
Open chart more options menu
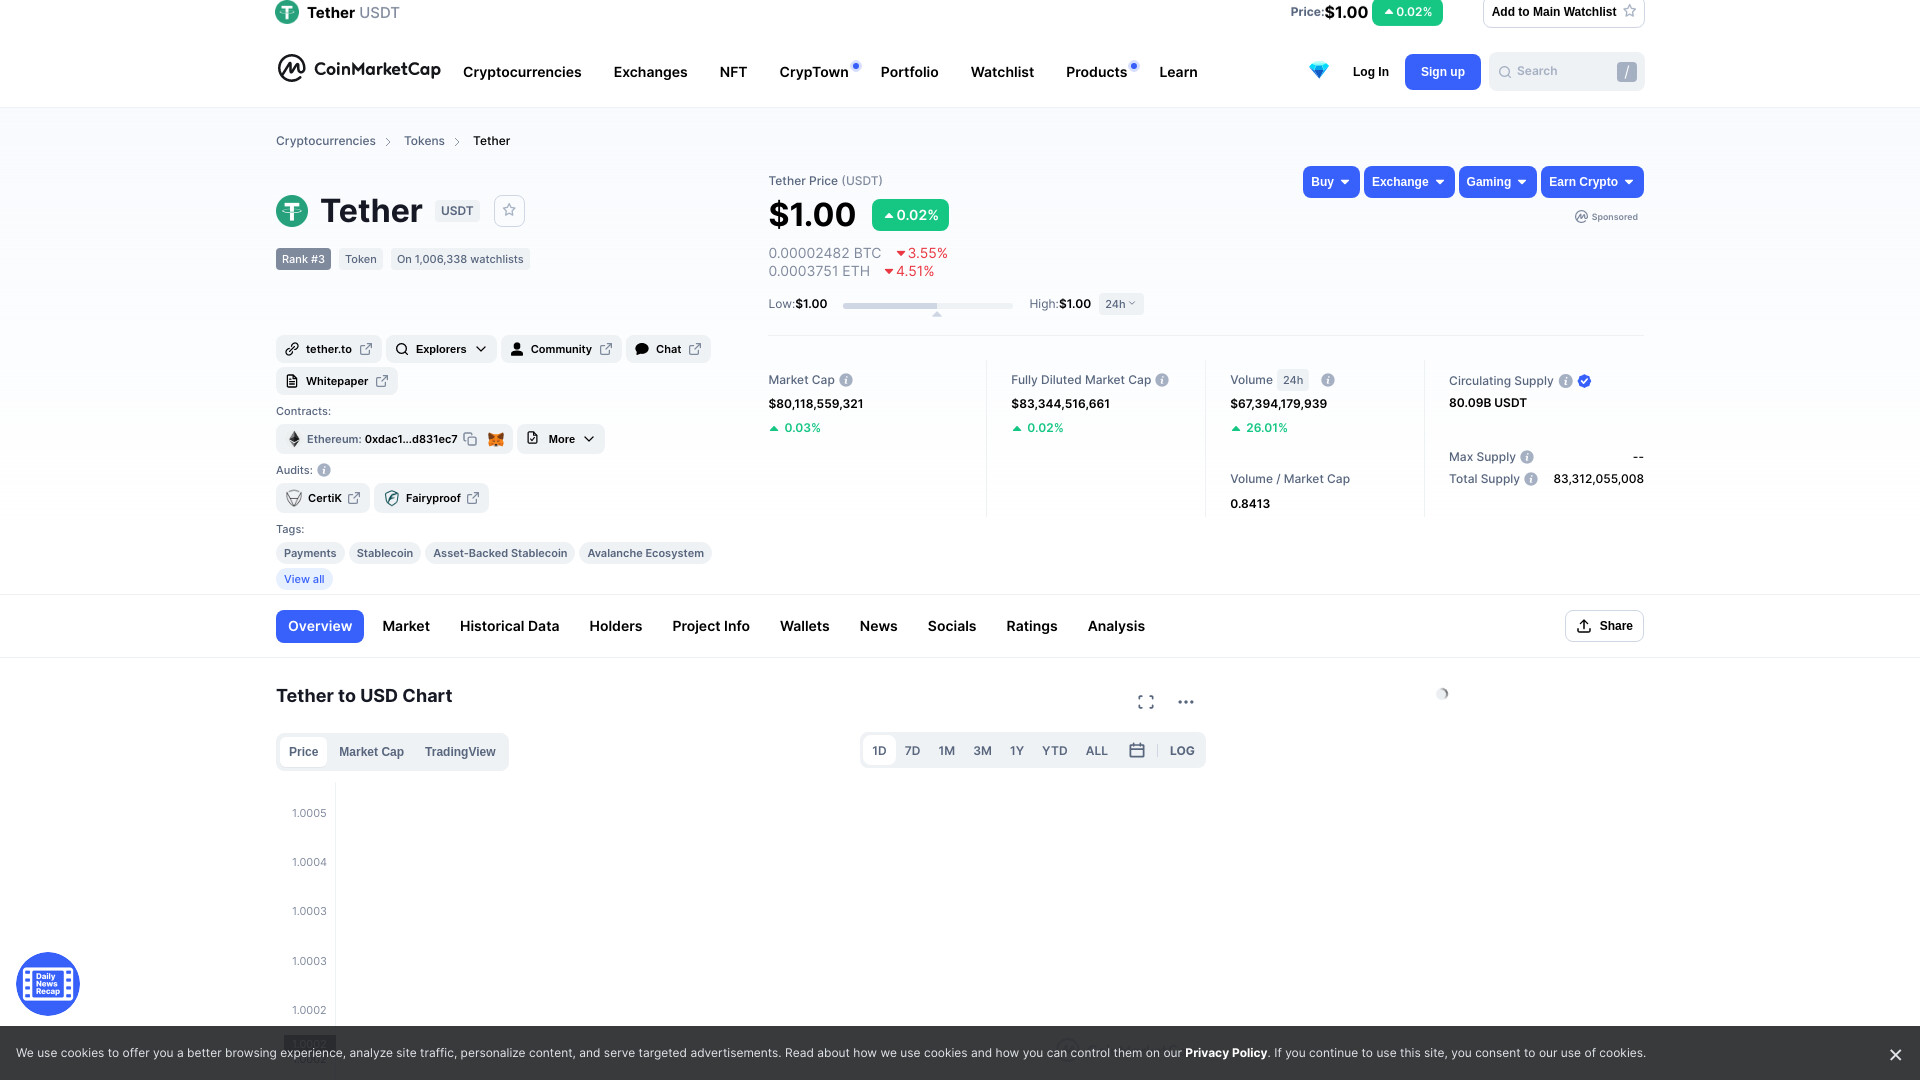click(x=1186, y=702)
